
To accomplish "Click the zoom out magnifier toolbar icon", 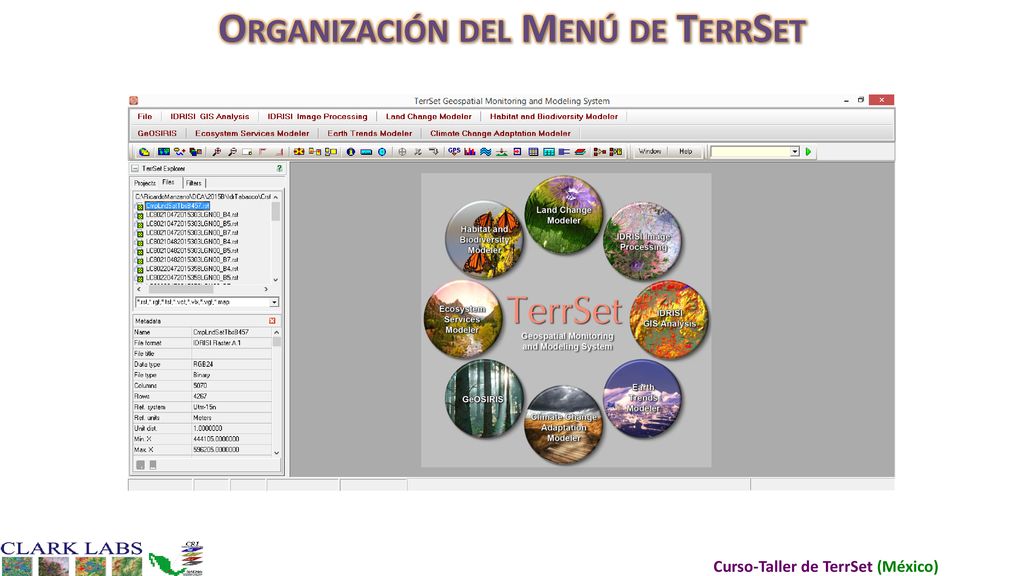I will click(x=232, y=152).
